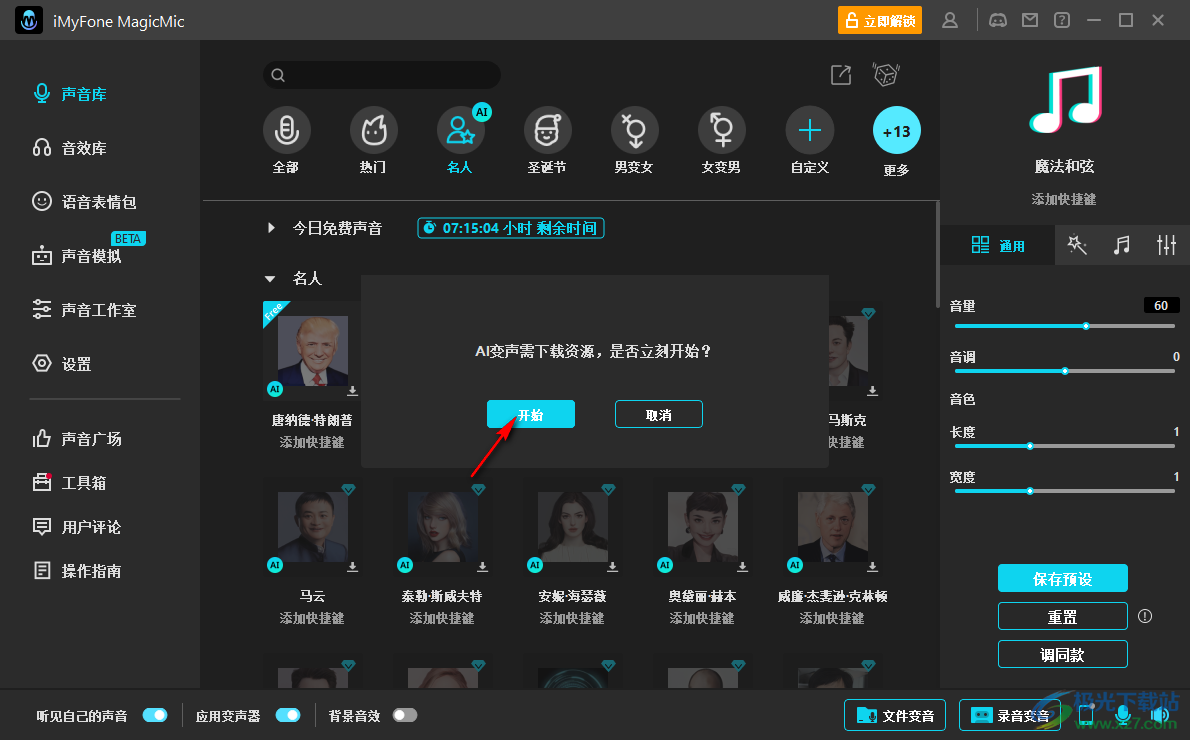Open 用户评论 user reviews
Image resolution: width=1190 pixels, height=740 pixels.
[77, 527]
